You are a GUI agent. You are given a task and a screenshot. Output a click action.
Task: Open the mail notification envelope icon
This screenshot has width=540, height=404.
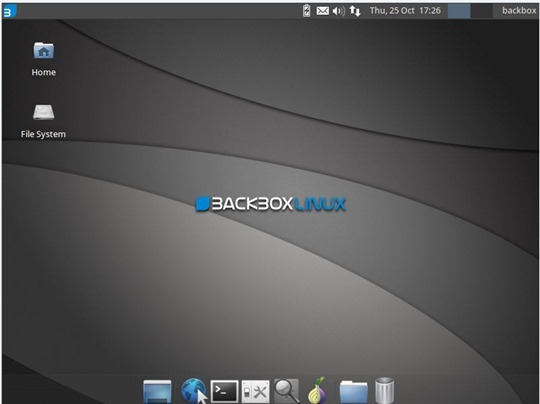pyautogui.click(x=322, y=11)
